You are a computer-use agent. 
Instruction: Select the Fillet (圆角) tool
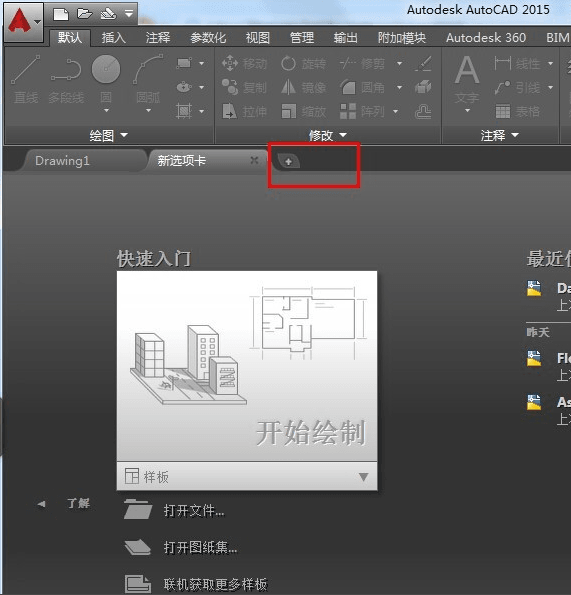click(362, 88)
